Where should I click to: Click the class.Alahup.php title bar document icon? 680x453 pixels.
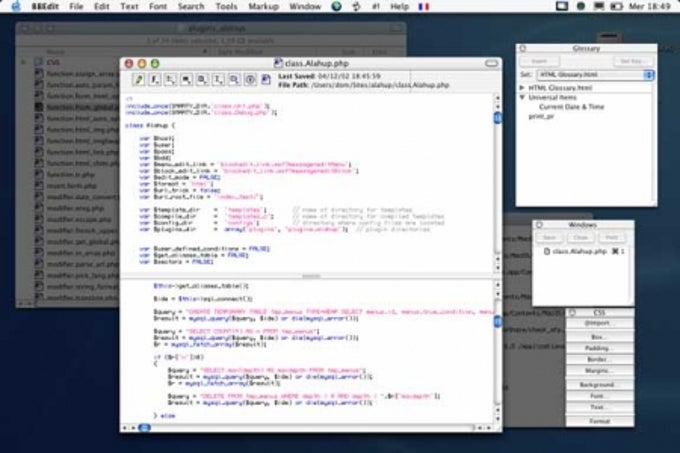coord(278,63)
